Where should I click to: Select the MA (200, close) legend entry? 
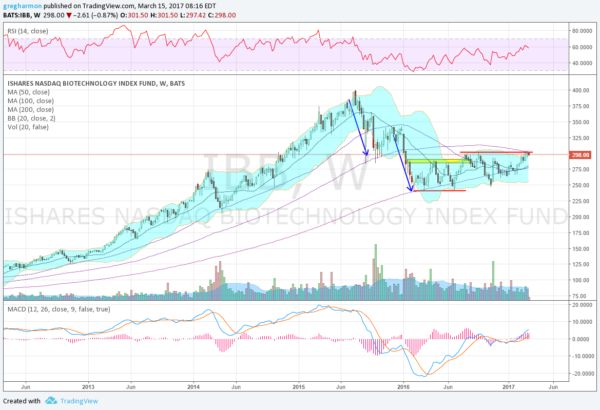[x=31, y=110]
